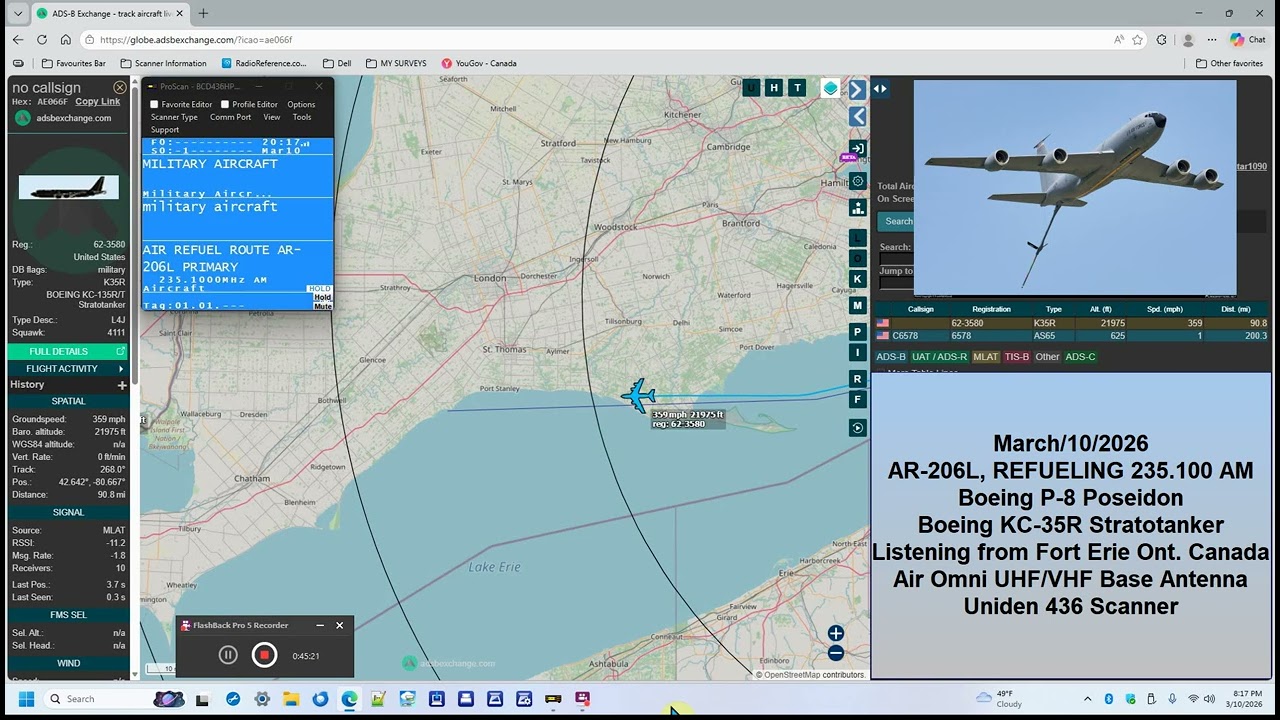Click the Copy Link link
This screenshot has width=1280, height=720.
coord(97,101)
